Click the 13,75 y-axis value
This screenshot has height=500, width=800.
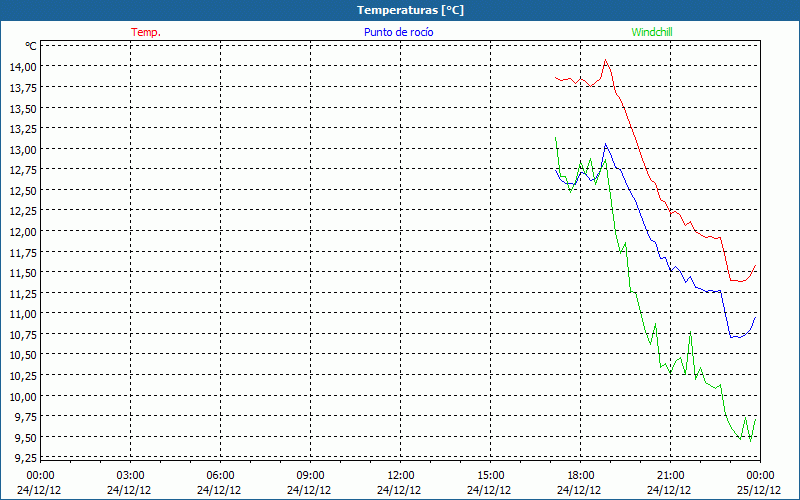(23, 87)
